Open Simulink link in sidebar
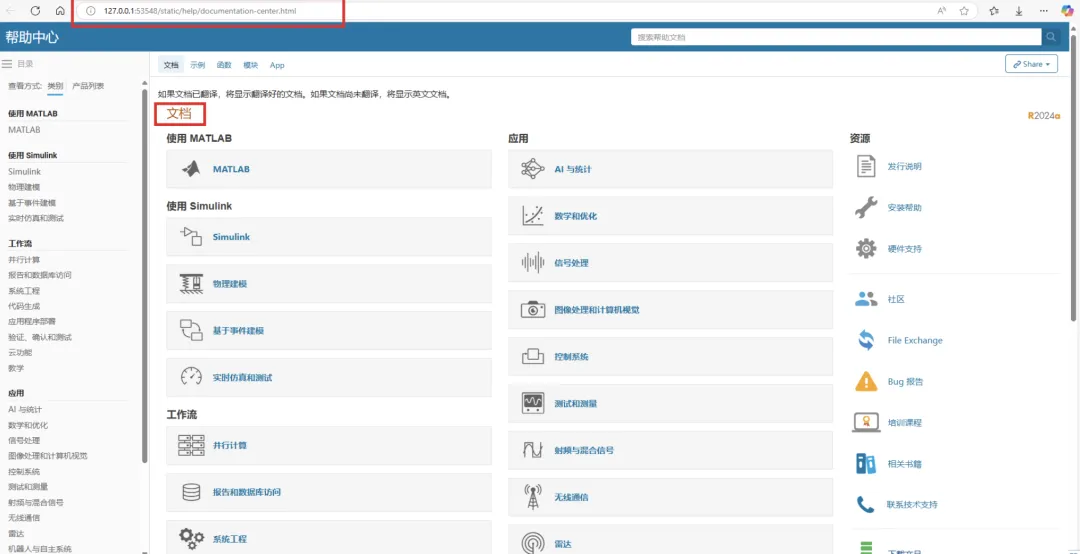This screenshot has width=1080, height=554. pyautogui.click(x=25, y=172)
